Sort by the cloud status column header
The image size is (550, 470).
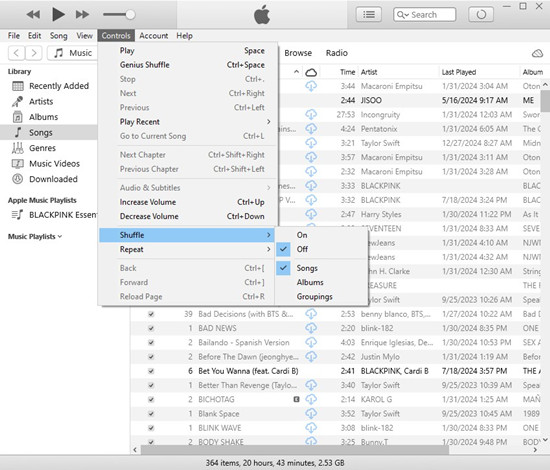311,73
